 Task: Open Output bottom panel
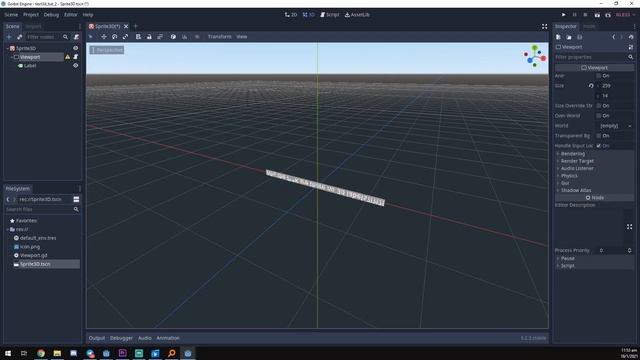(97, 338)
